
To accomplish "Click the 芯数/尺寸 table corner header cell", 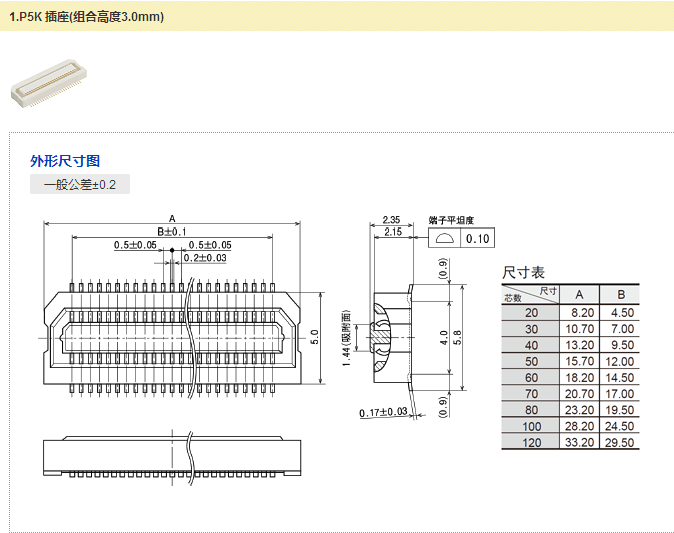I will click(x=530, y=294).
